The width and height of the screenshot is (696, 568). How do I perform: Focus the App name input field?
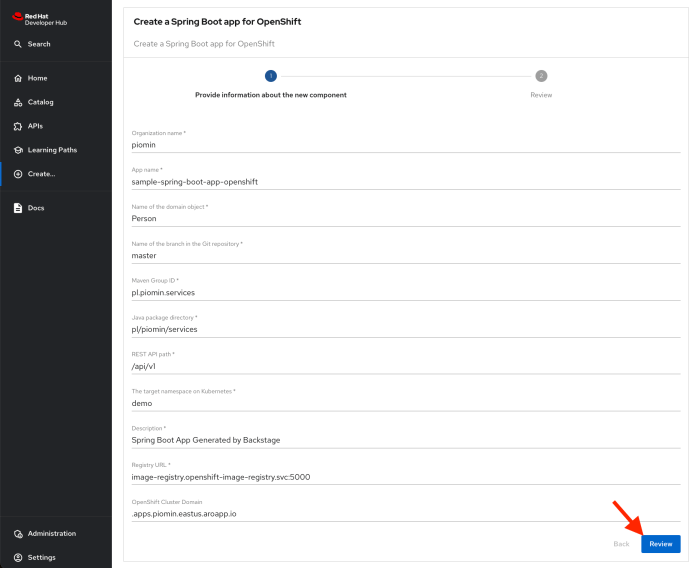click(392, 181)
